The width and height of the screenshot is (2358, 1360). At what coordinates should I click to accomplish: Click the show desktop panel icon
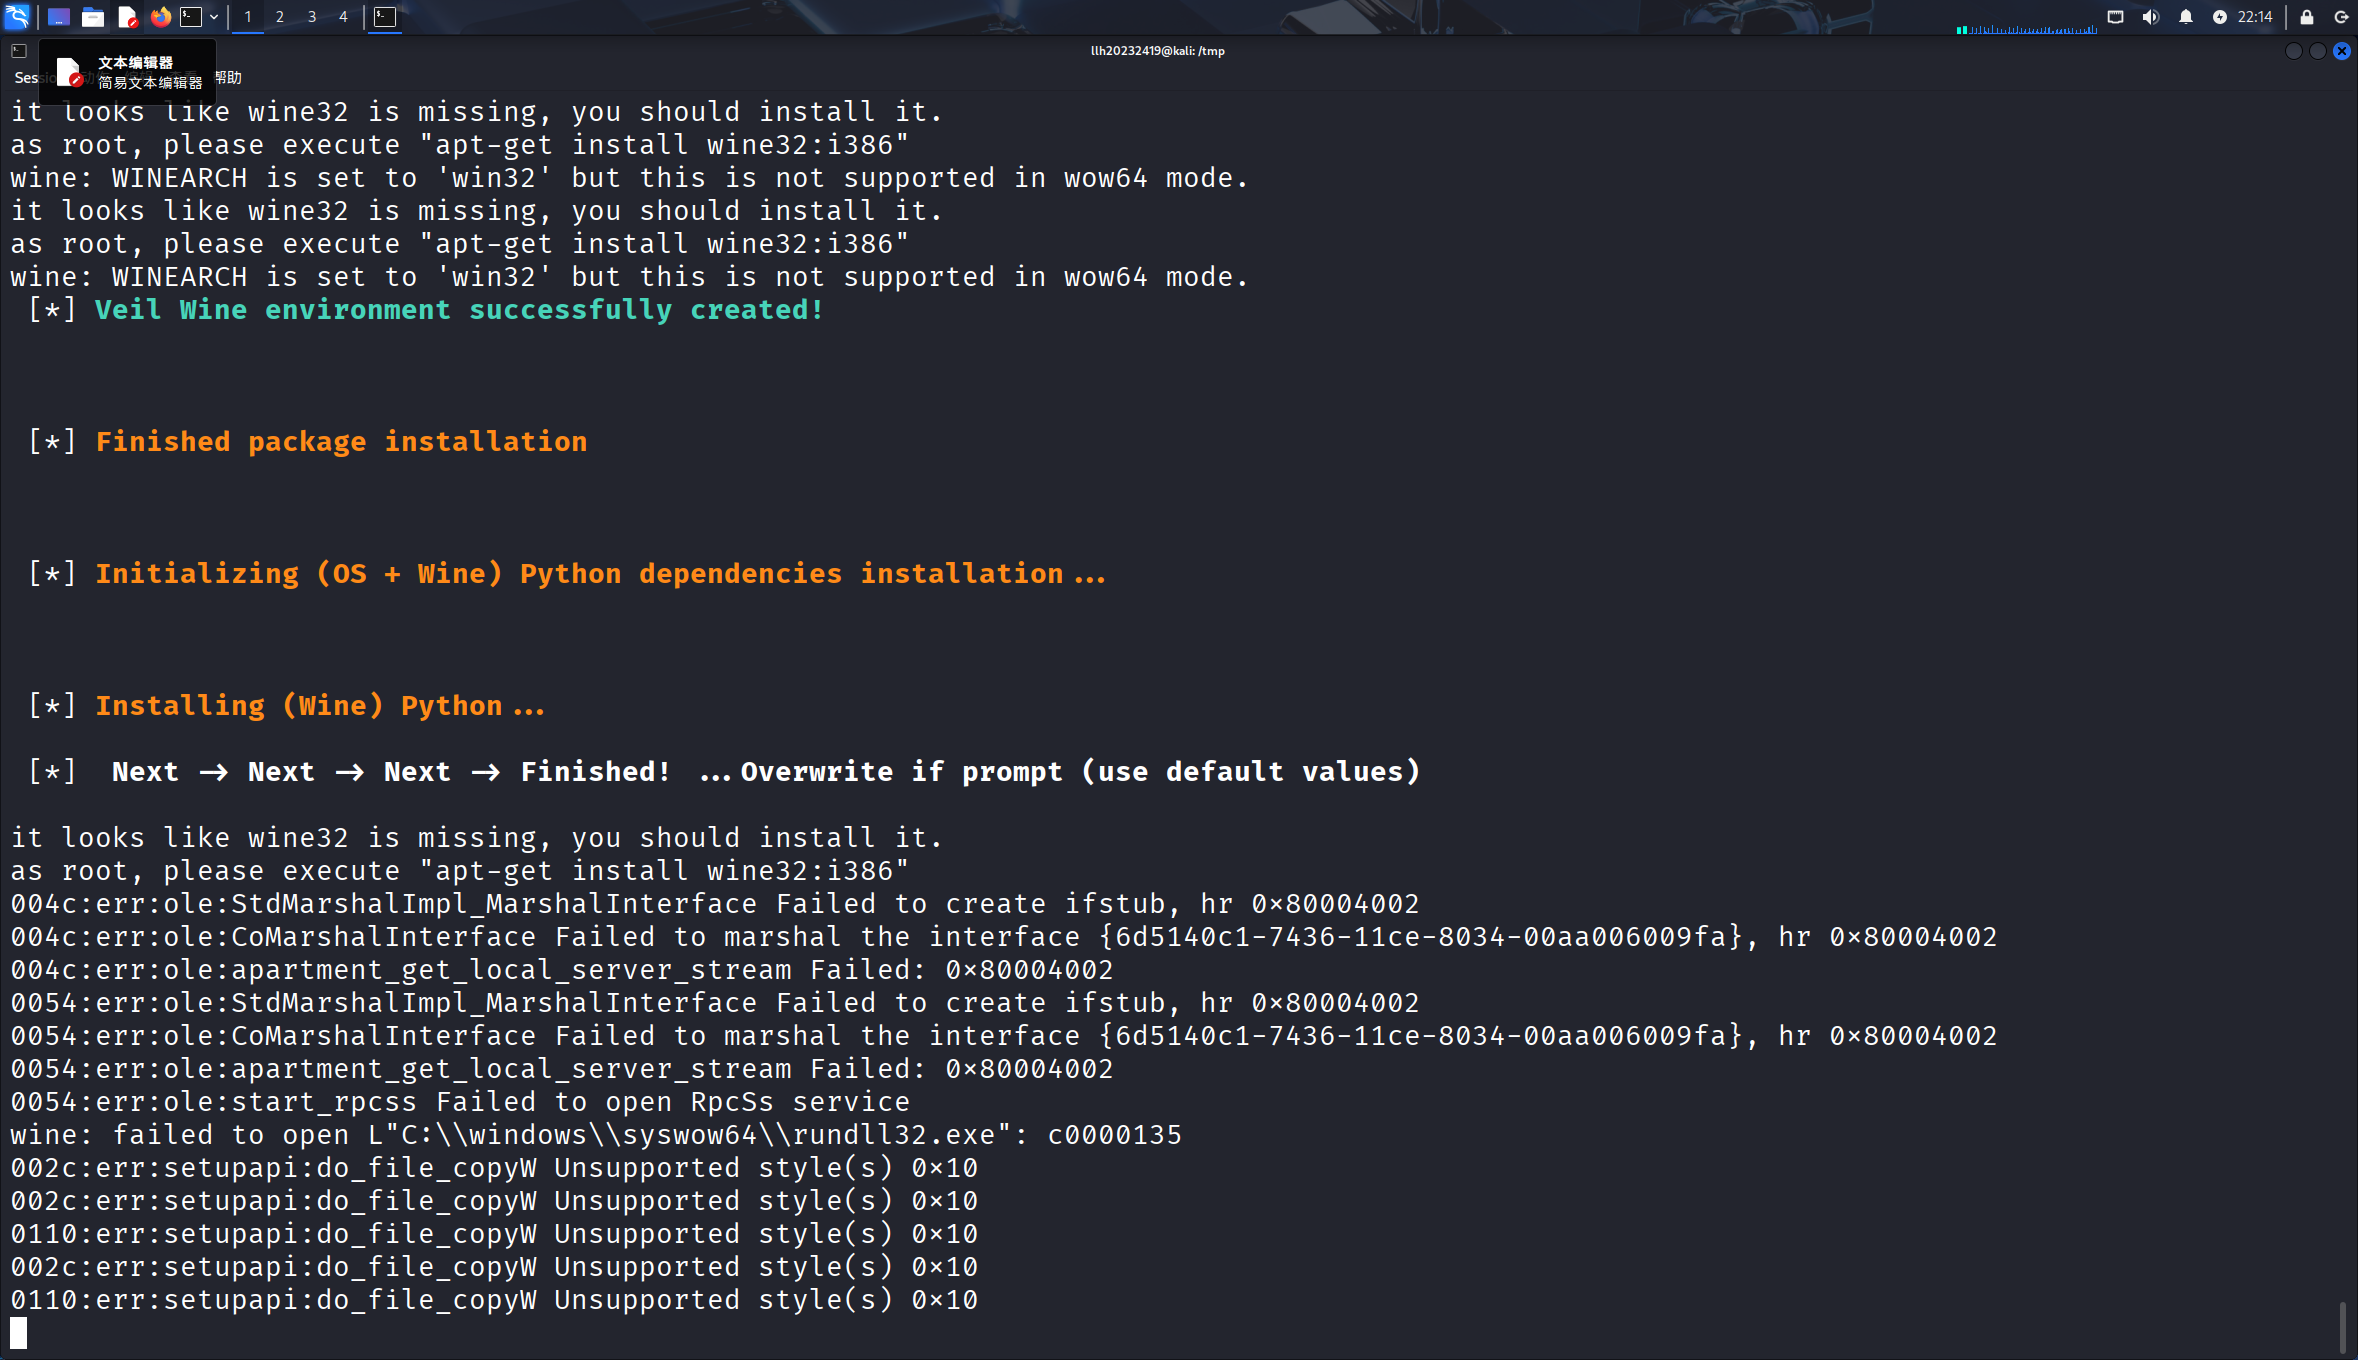coord(59,17)
